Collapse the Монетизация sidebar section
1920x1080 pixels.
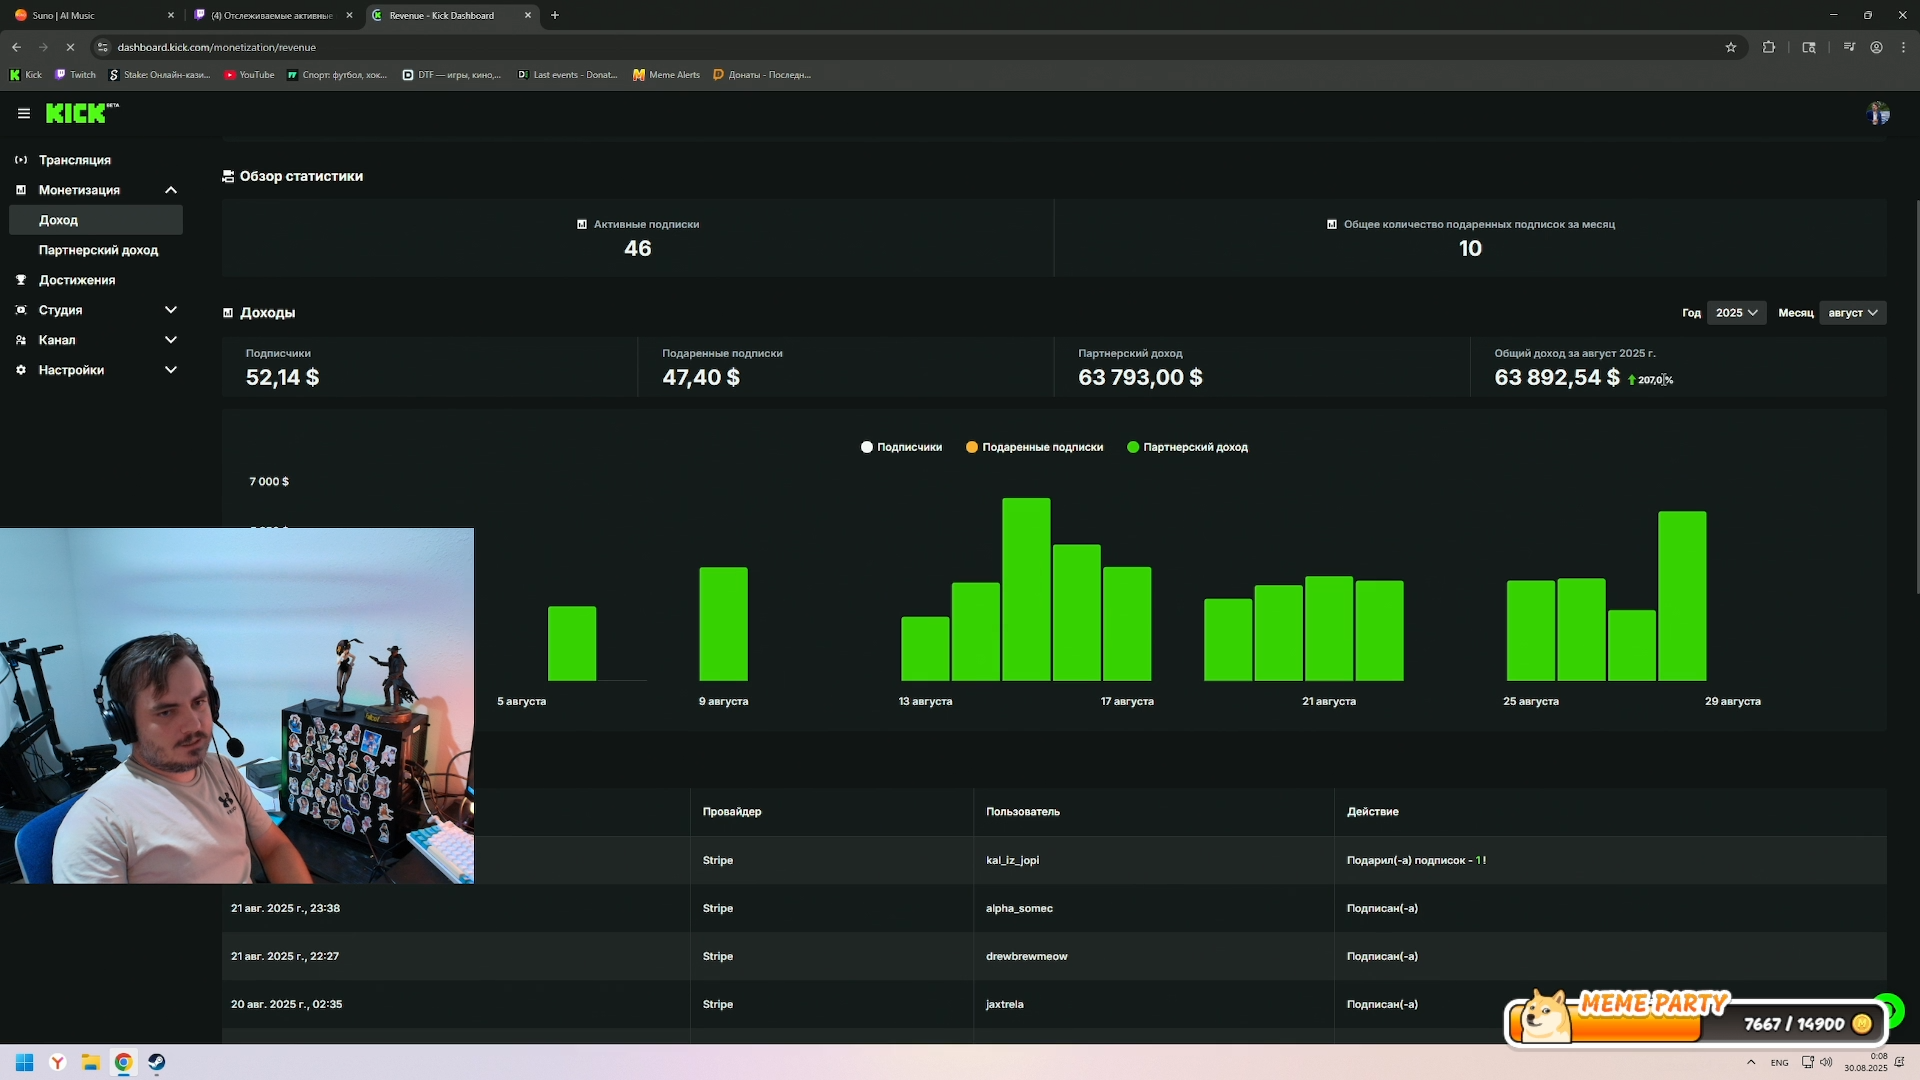click(171, 190)
